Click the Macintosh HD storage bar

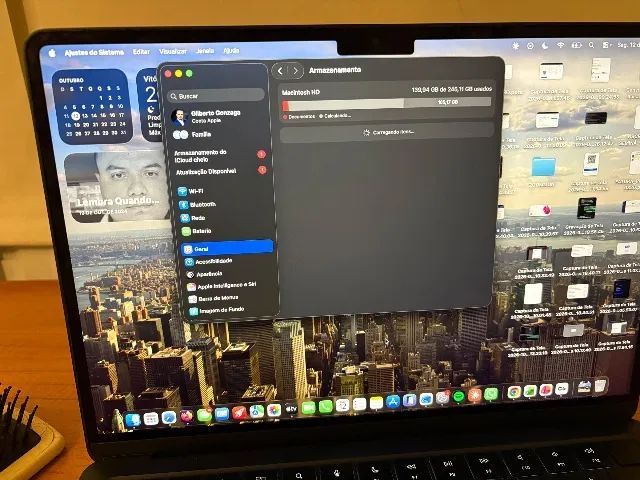coord(387,104)
